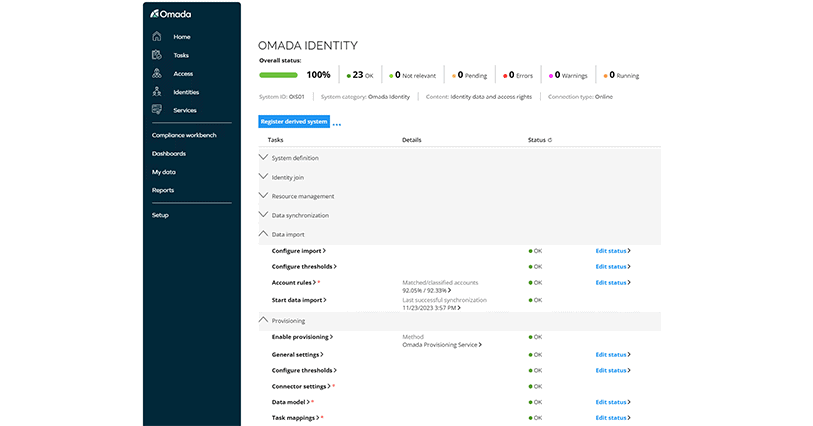The width and height of the screenshot is (813, 426).
Task: Click the 11/23/2023 3:57 PM synchronization link
Action: (x=431, y=308)
